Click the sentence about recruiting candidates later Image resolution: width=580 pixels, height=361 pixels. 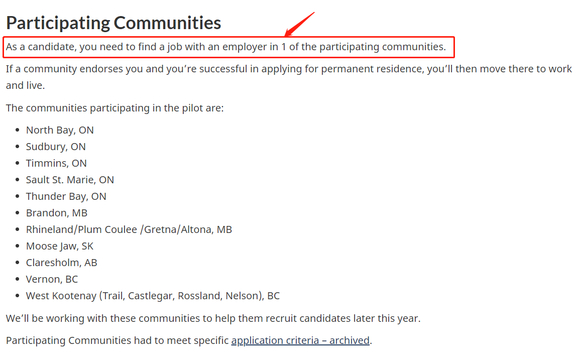pos(213,318)
